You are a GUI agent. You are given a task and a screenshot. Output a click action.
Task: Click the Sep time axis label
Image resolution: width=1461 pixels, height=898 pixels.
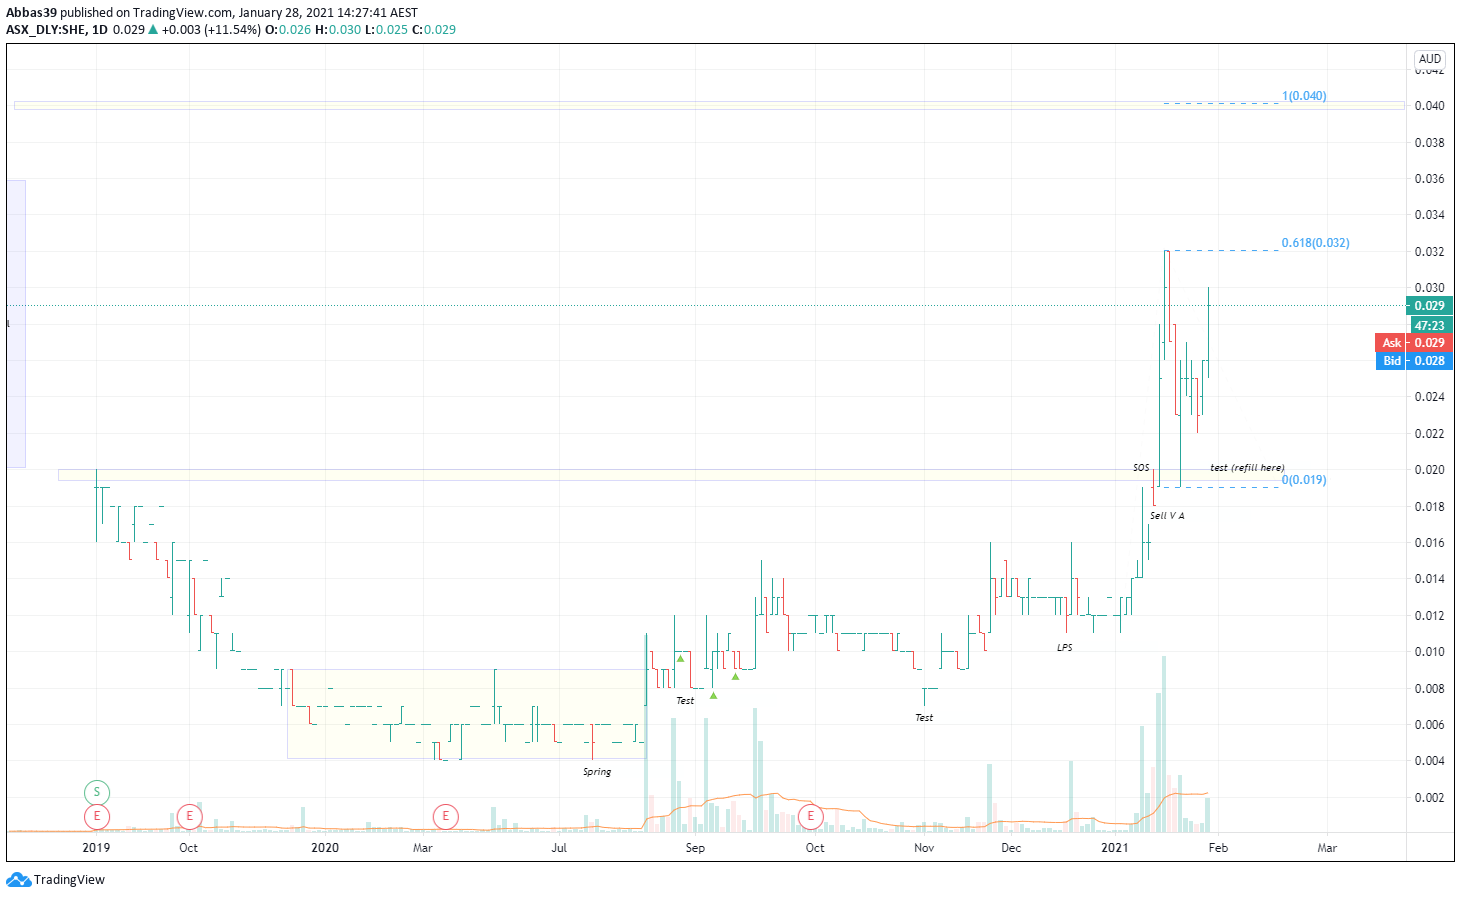(x=695, y=848)
